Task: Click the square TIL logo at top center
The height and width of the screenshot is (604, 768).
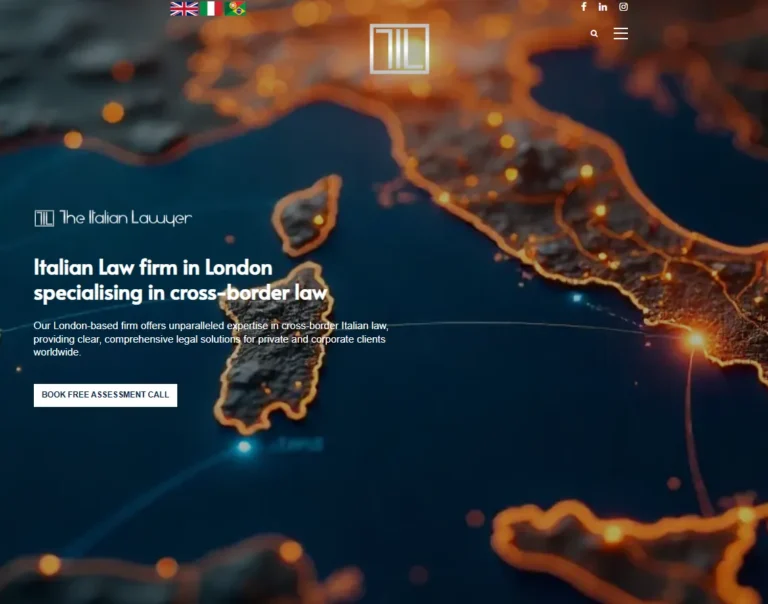Action: coord(399,49)
